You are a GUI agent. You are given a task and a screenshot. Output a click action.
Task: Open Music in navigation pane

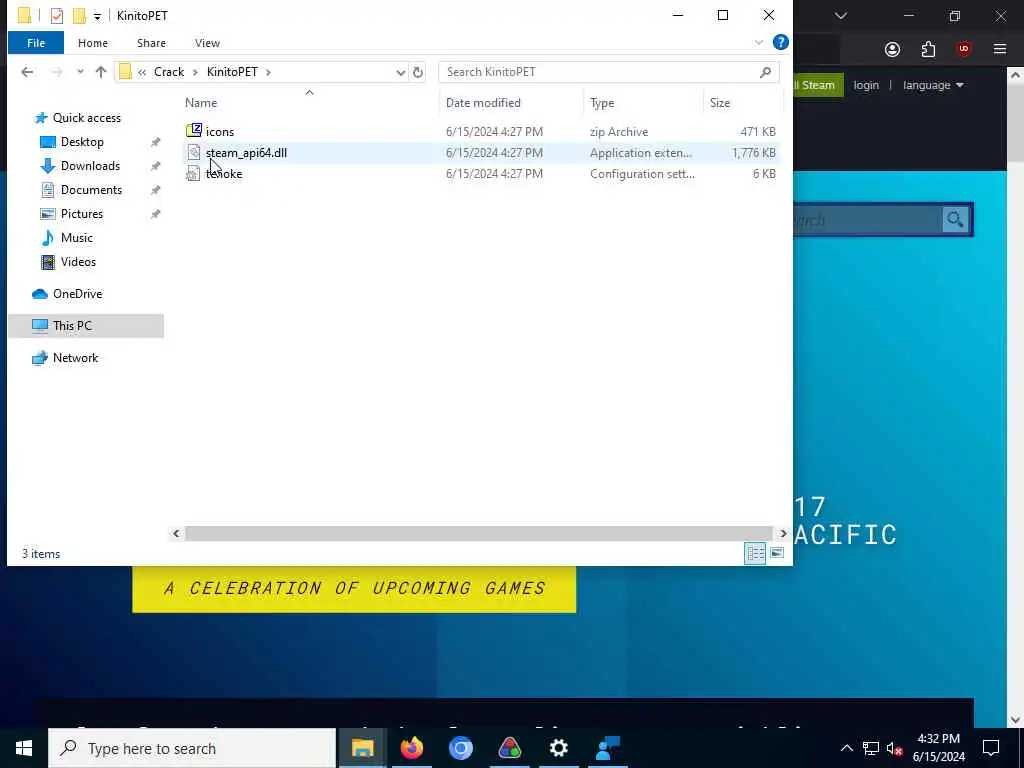pos(76,238)
